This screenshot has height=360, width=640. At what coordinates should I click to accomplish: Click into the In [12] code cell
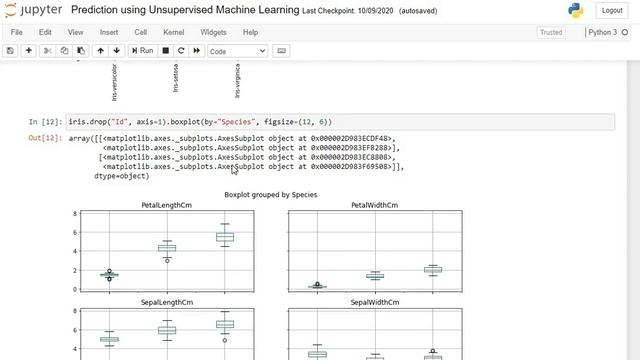click(x=340, y=122)
